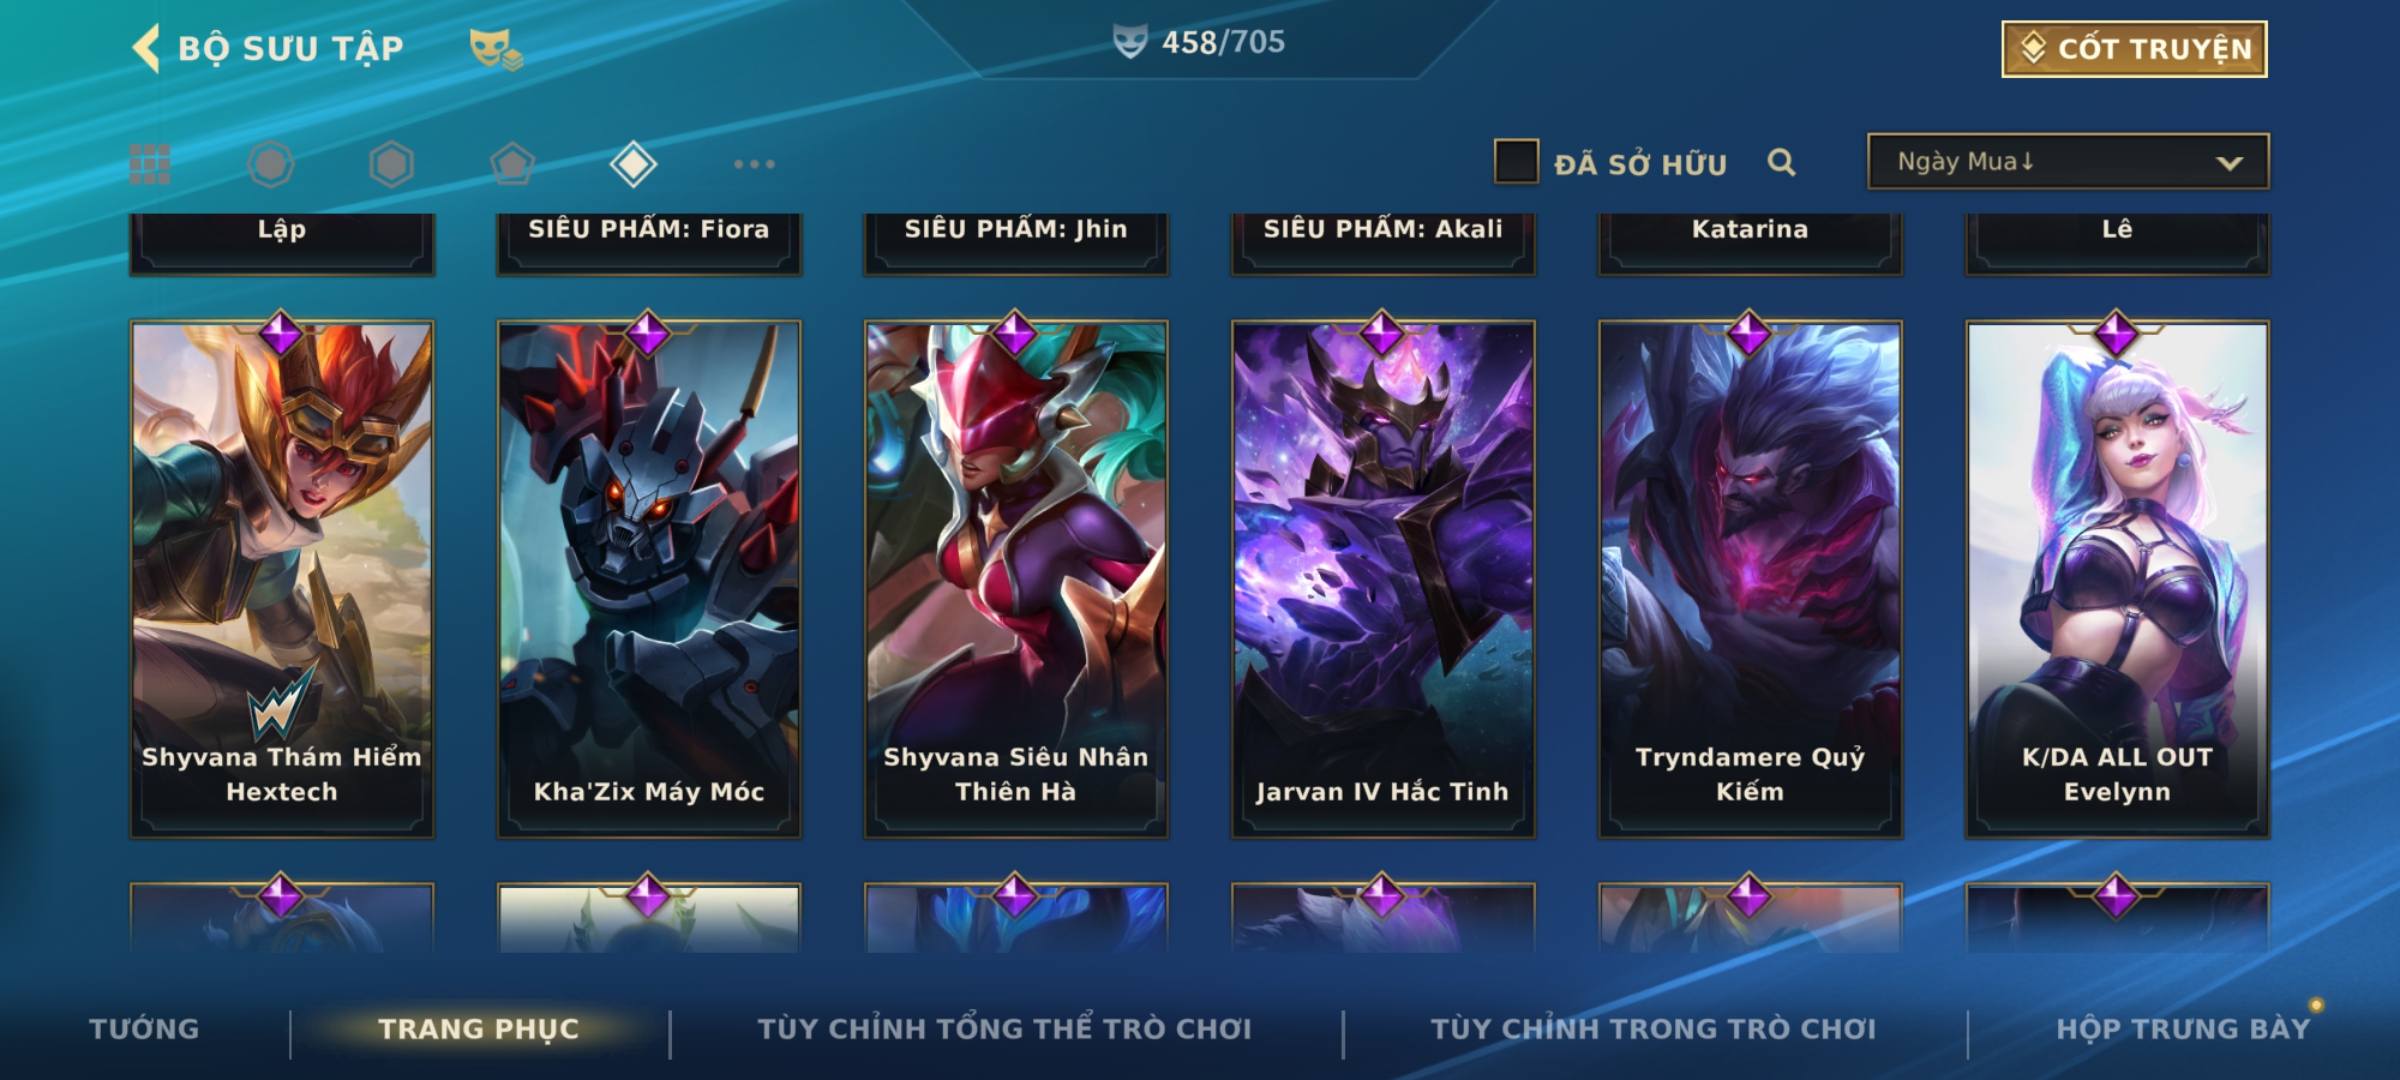Select the all-rarities grid filter icon

tap(150, 164)
